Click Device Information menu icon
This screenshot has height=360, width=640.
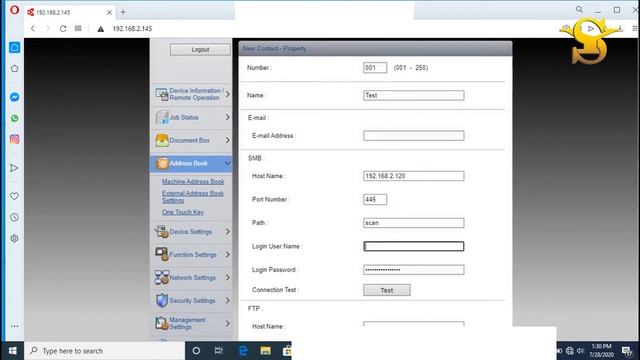coord(162,94)
